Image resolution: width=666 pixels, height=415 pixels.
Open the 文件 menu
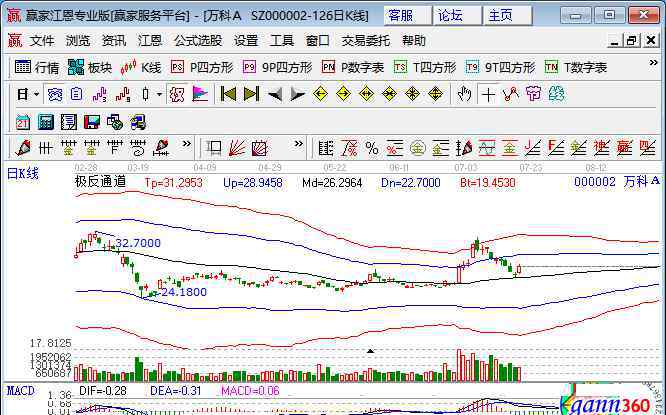pyautogui.click(x=42, y=41)
